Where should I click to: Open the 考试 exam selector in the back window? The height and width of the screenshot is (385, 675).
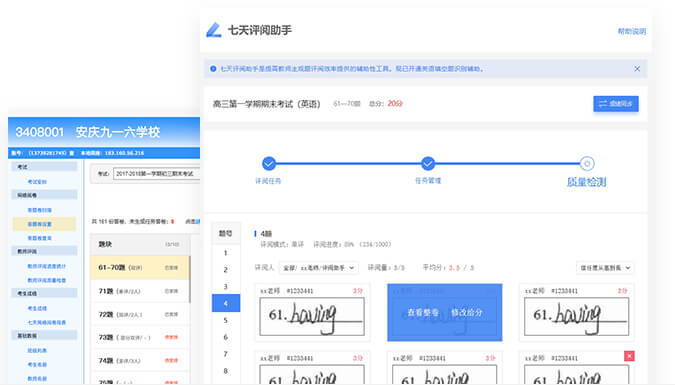click(x=156, y=174)
